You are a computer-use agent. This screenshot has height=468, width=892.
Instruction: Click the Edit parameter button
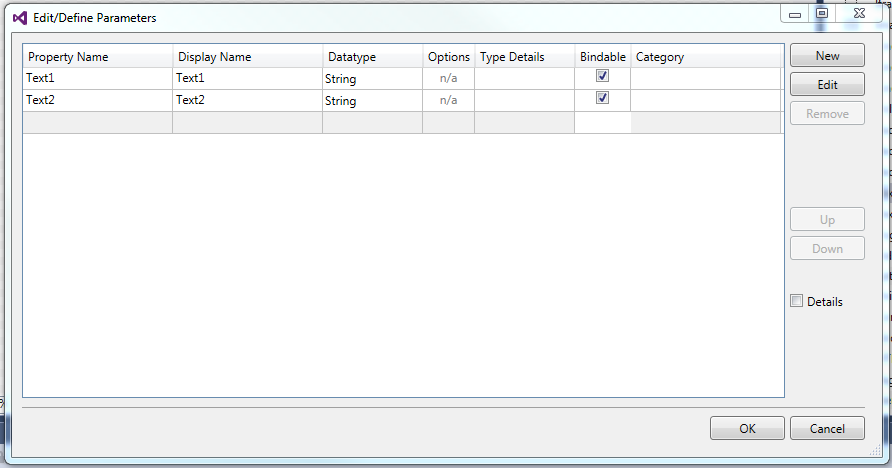tap(827, 85)
